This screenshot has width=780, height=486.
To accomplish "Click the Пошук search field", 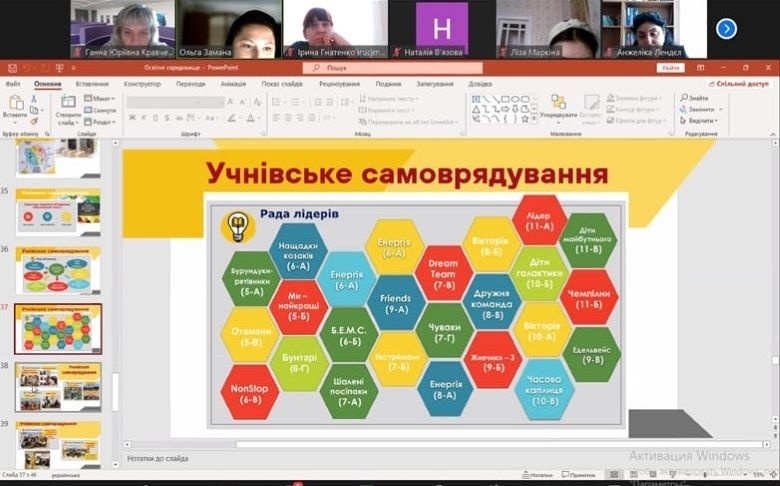I will 392,68.
